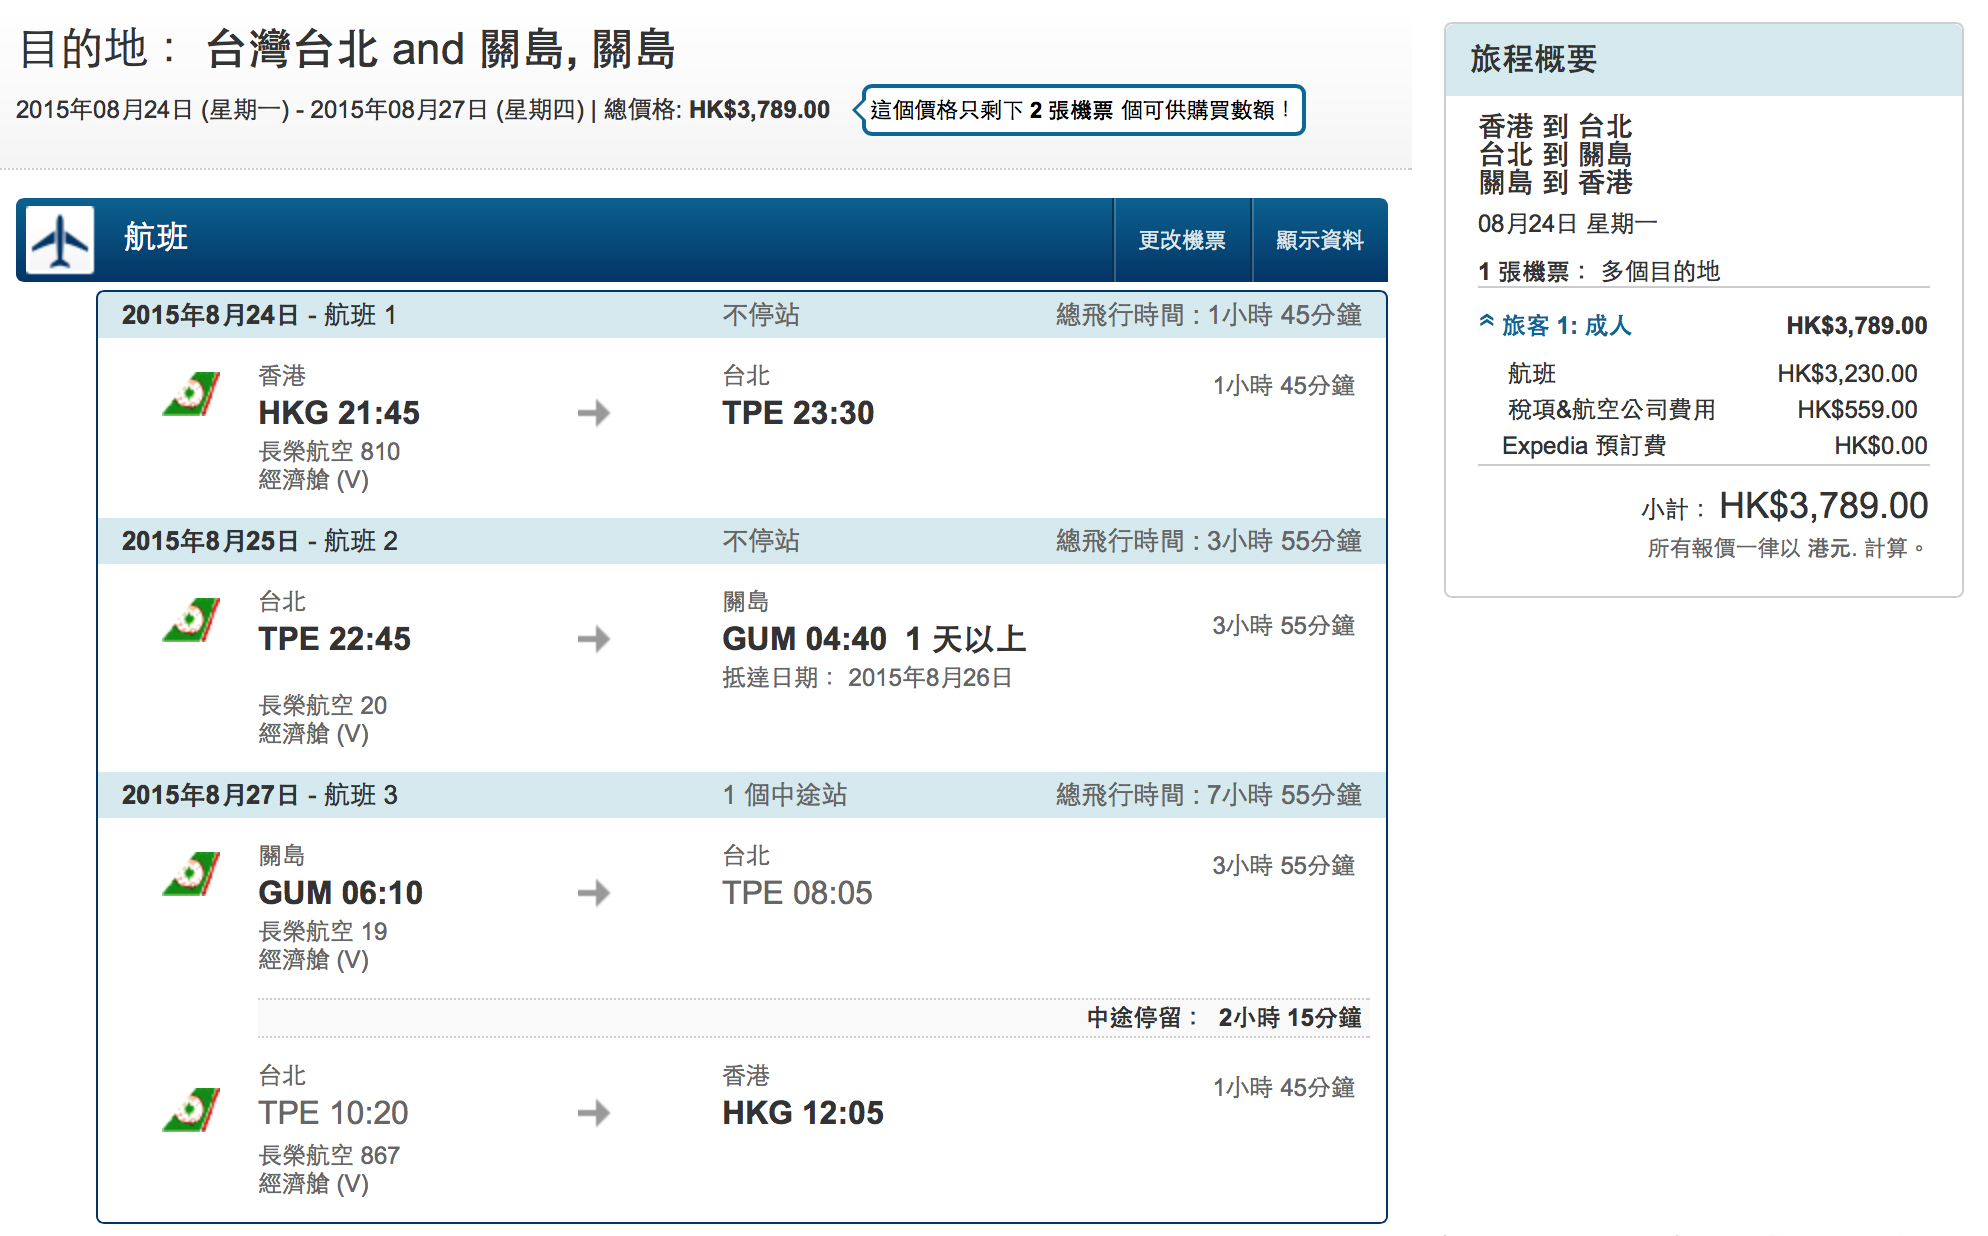Click Expedia 預訂費 label
Screen dimensions: 1988x1236
pyautogui.click(x=1584, y=446)
